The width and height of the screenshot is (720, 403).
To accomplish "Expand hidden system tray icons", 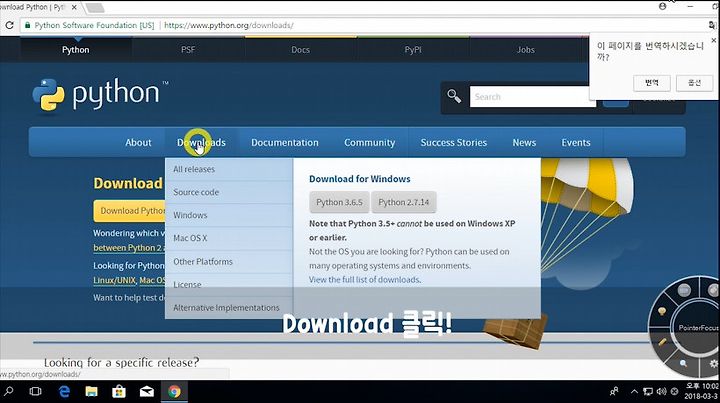I will point(634,392).
